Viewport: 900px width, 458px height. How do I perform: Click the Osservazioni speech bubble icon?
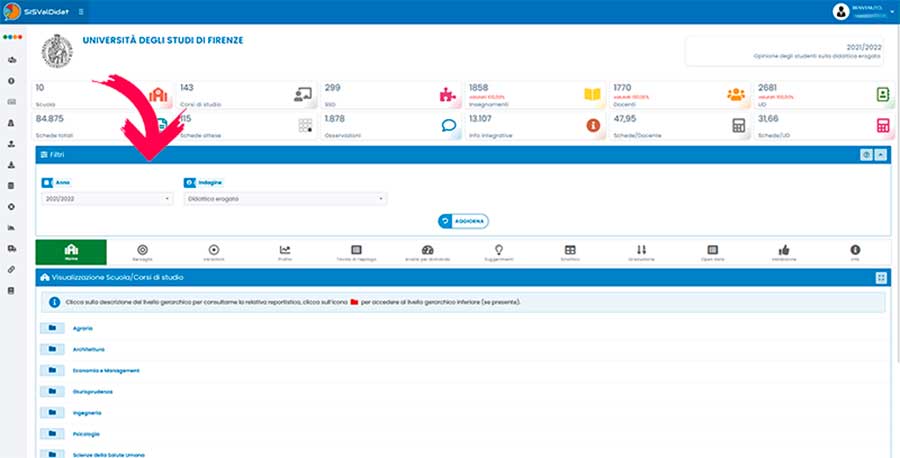449,126
